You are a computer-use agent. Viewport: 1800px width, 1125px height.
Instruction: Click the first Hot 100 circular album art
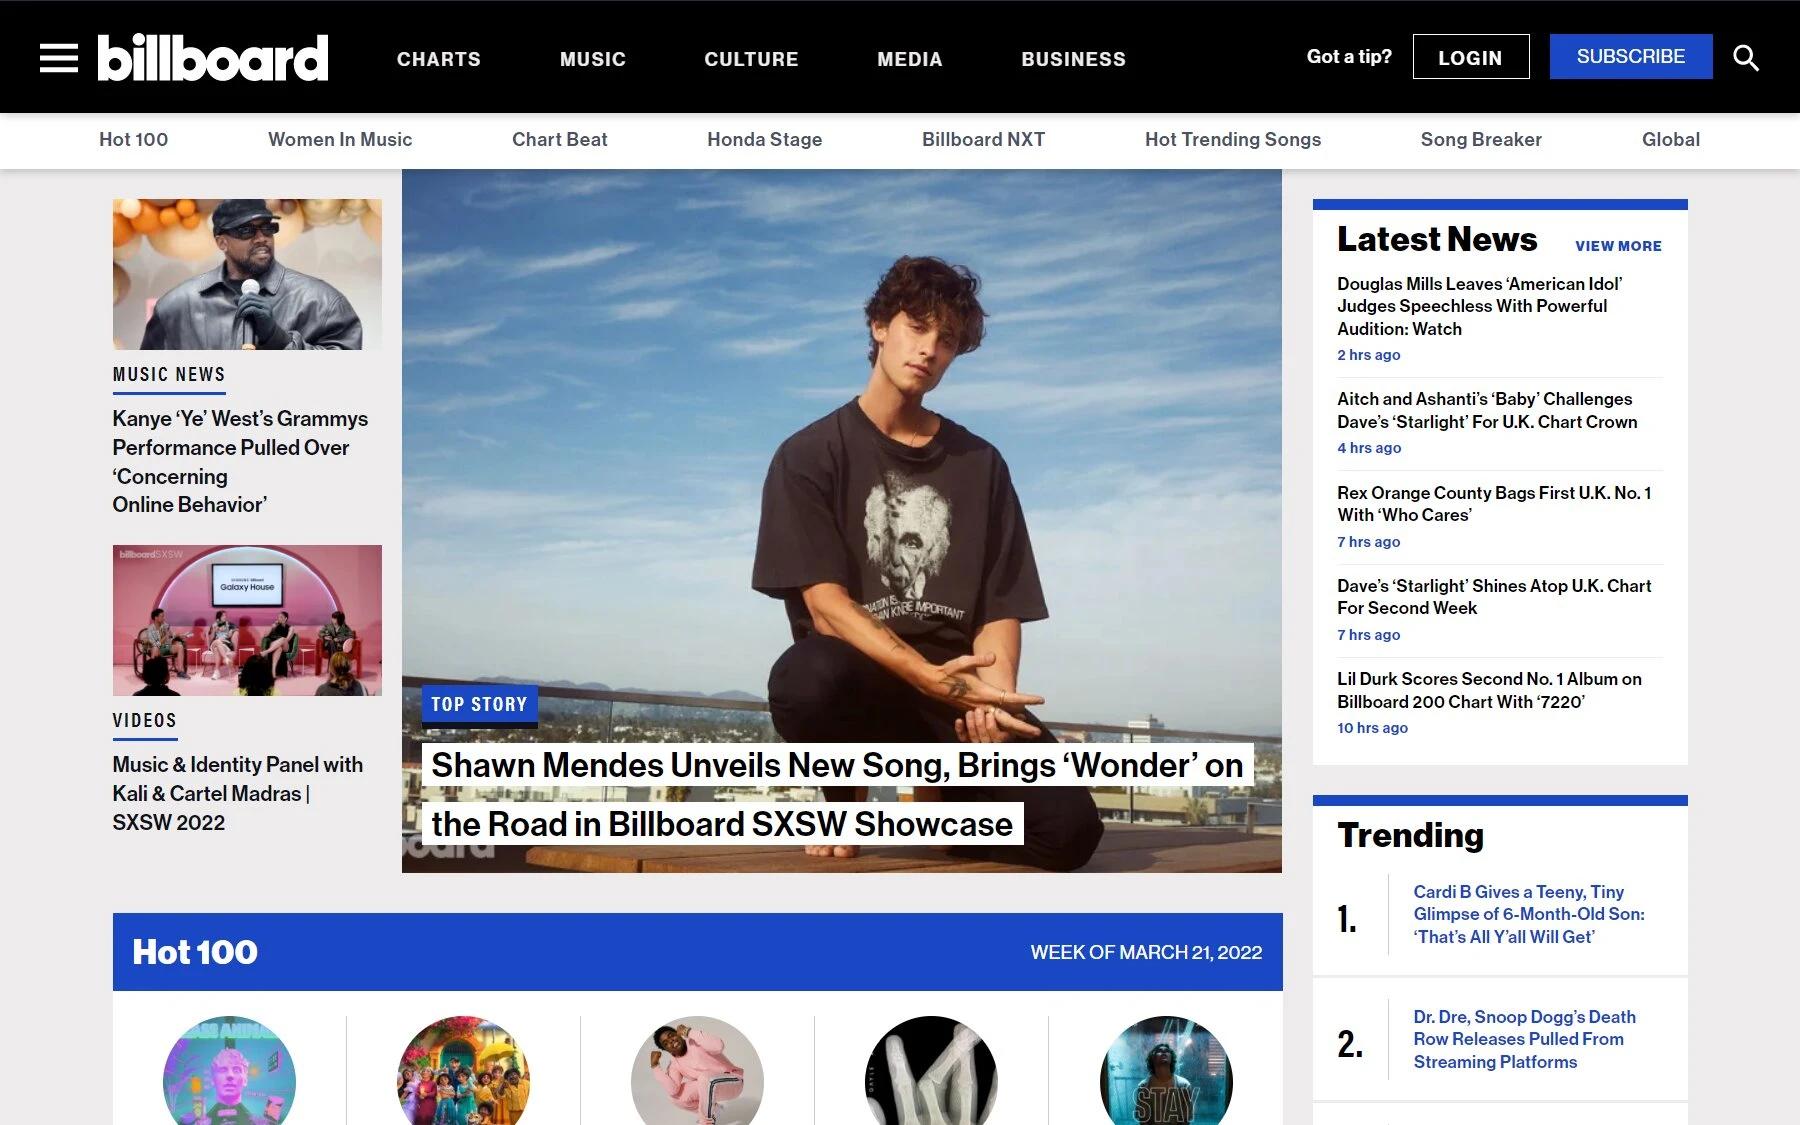[229, 1075]
